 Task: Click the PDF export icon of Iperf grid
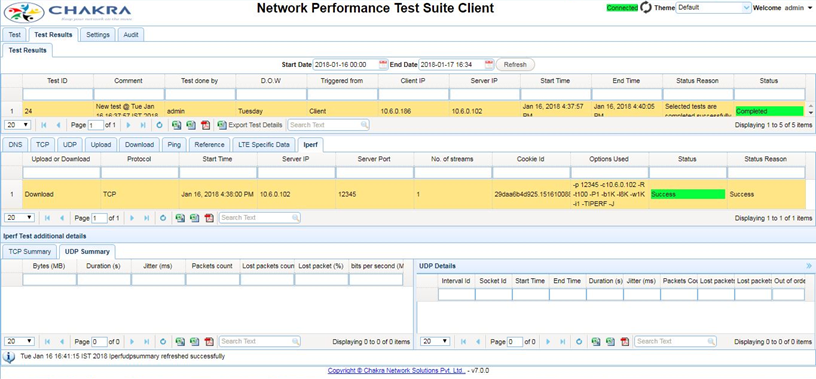pyautogui.click(x=209, y=218)
